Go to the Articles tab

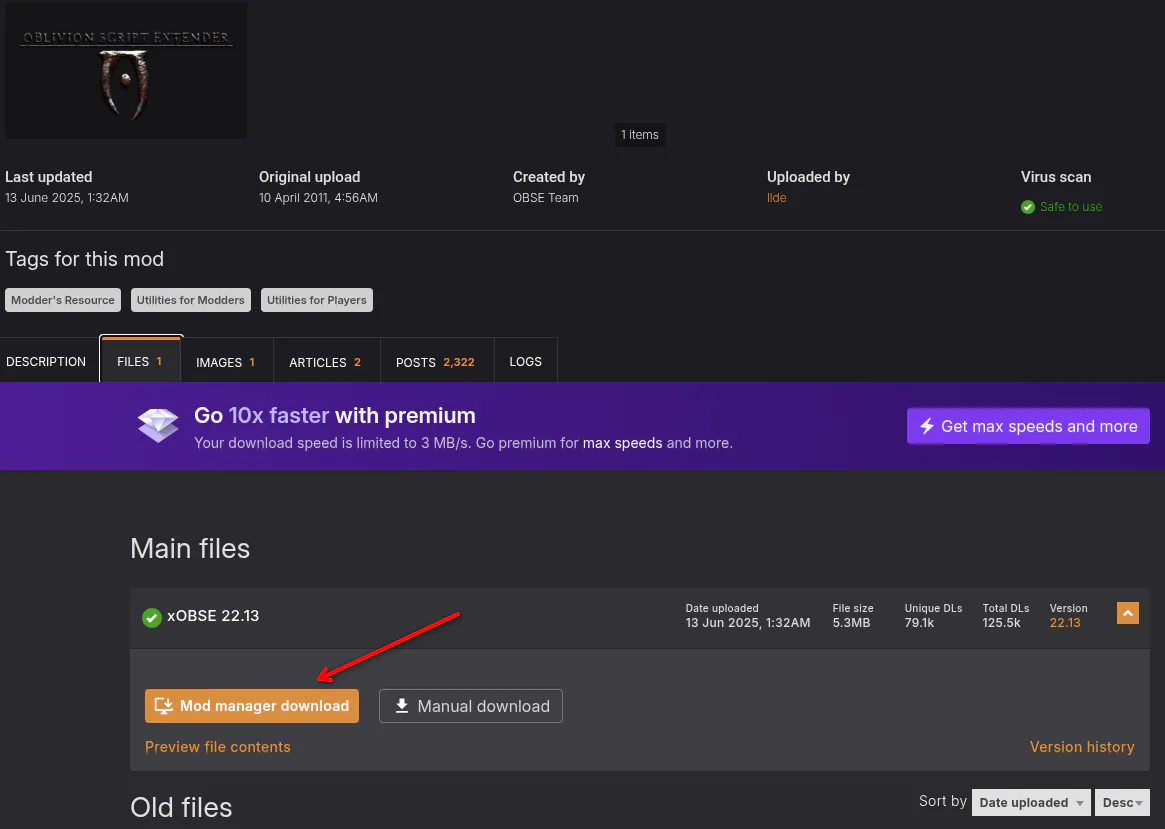pos(326,362)
